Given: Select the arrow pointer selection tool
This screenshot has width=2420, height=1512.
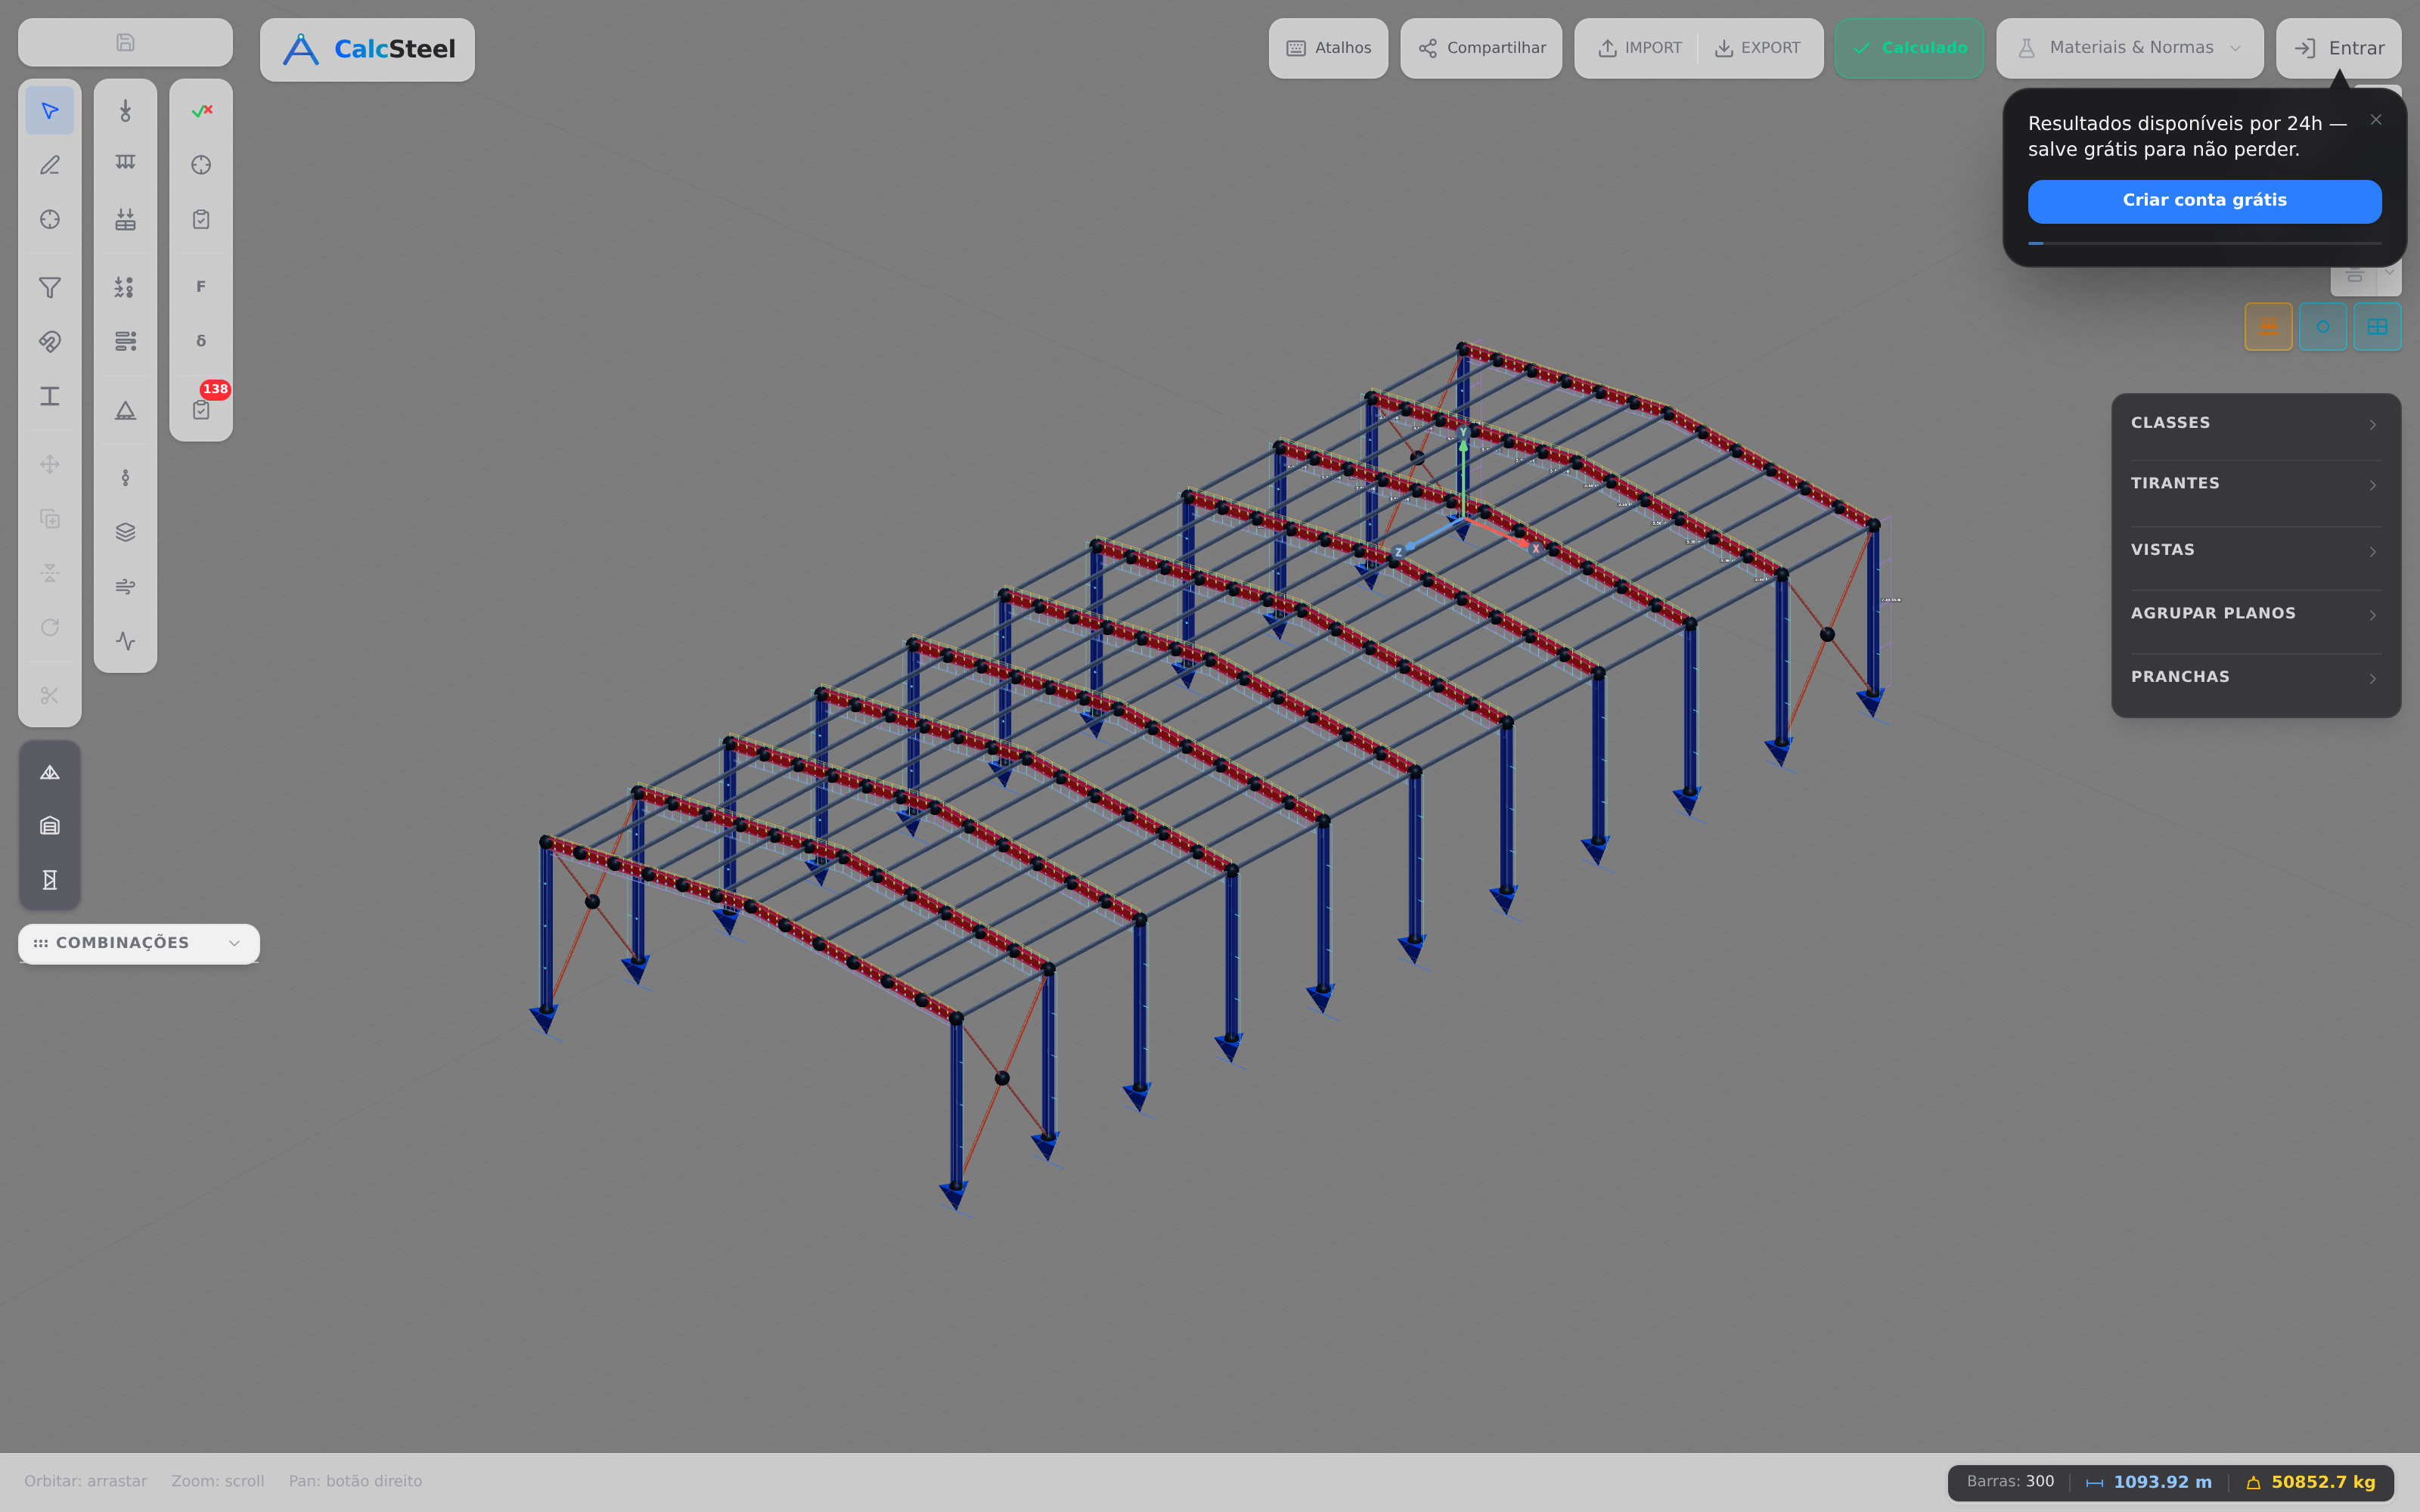Looking at the screenshot, I should pyautogui.click(x=49, y=111).
